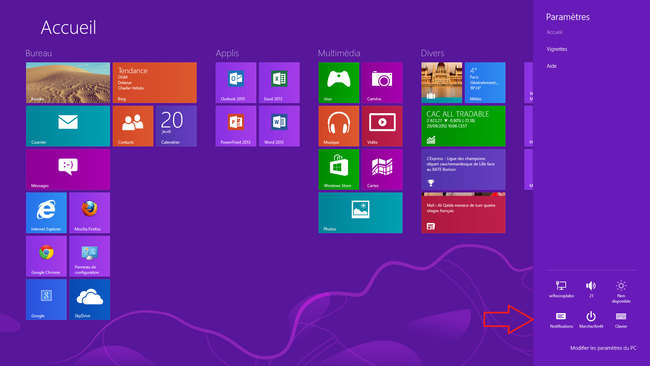The width and height of the screenshot is (650, 366).
Task: Open the Cartes maps tile
Action: [382, 169]
